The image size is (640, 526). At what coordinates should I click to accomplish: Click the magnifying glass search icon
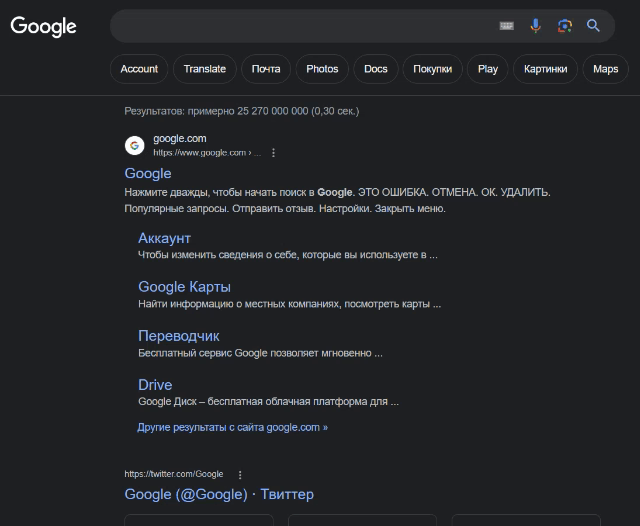(x=593, y=26)
